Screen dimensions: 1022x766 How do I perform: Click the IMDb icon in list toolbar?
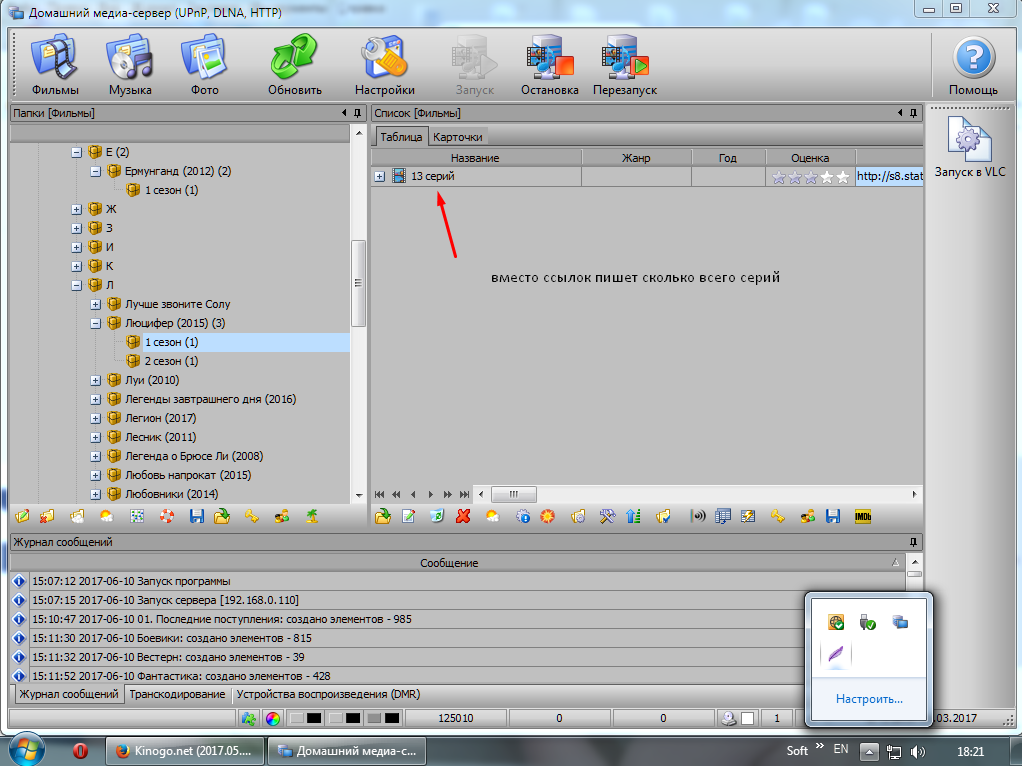pos(862,517)
